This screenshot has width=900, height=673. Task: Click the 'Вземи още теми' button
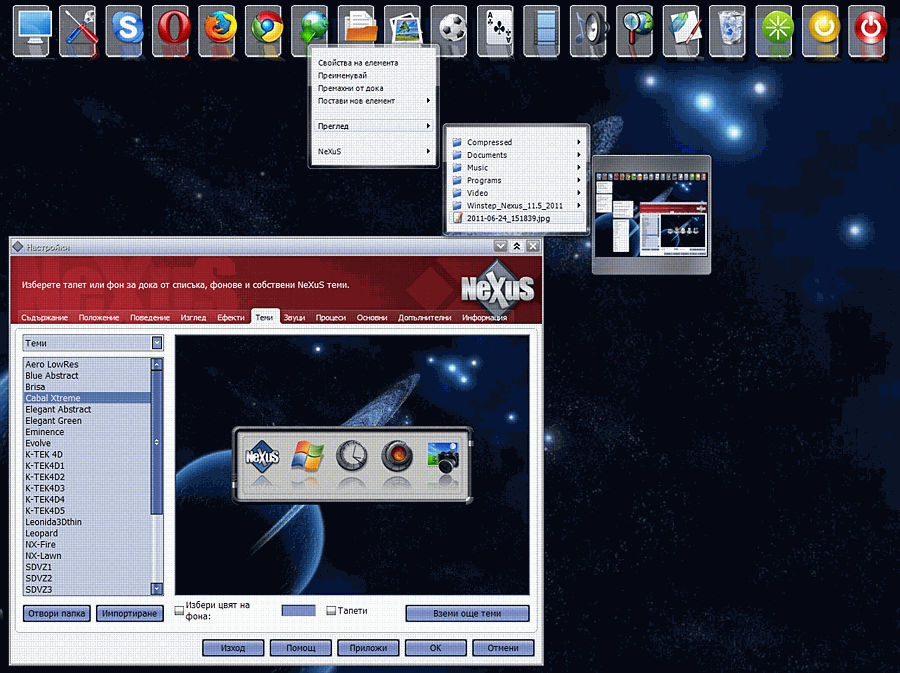click(x=467, y=613)
